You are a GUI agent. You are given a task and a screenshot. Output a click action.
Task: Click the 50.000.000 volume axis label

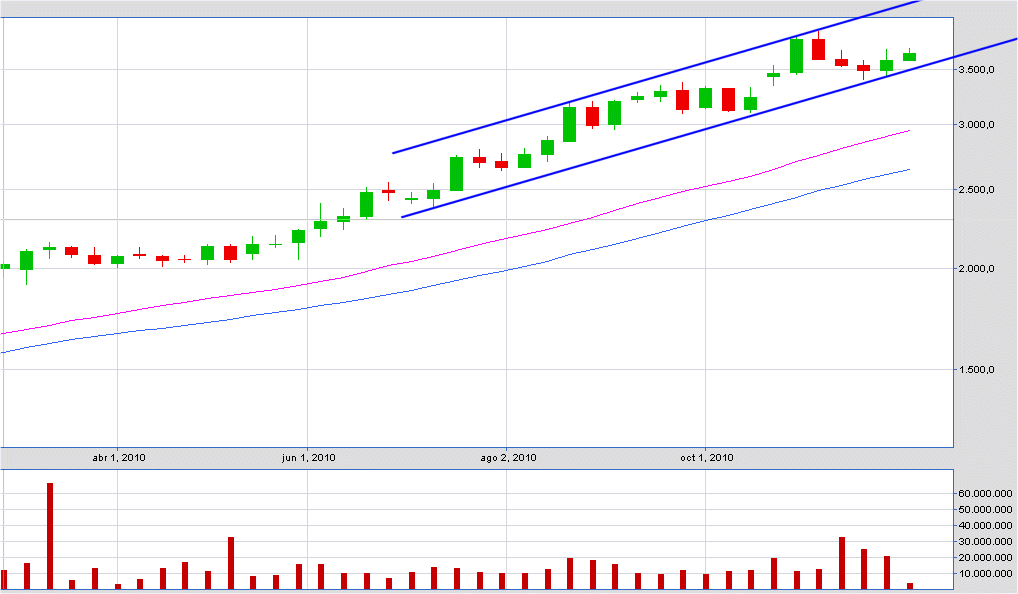tap(985, 510)
